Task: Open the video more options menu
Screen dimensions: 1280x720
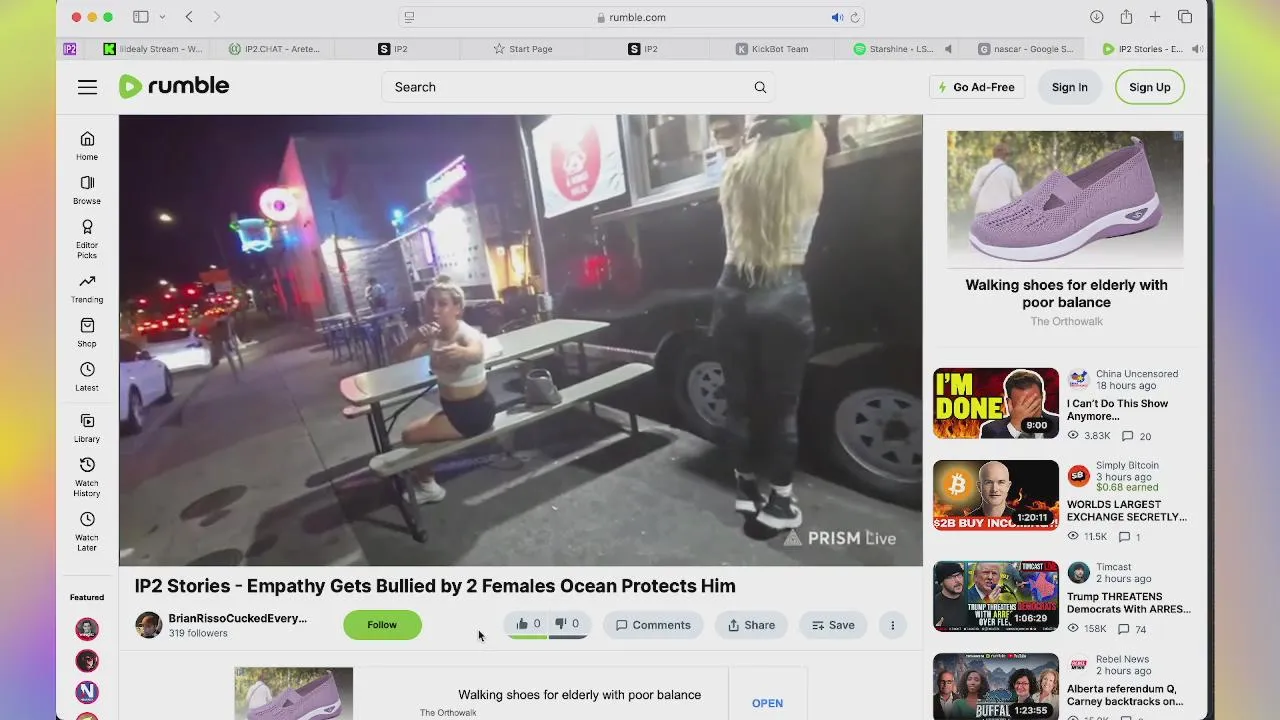Action: tap(893, 625)
